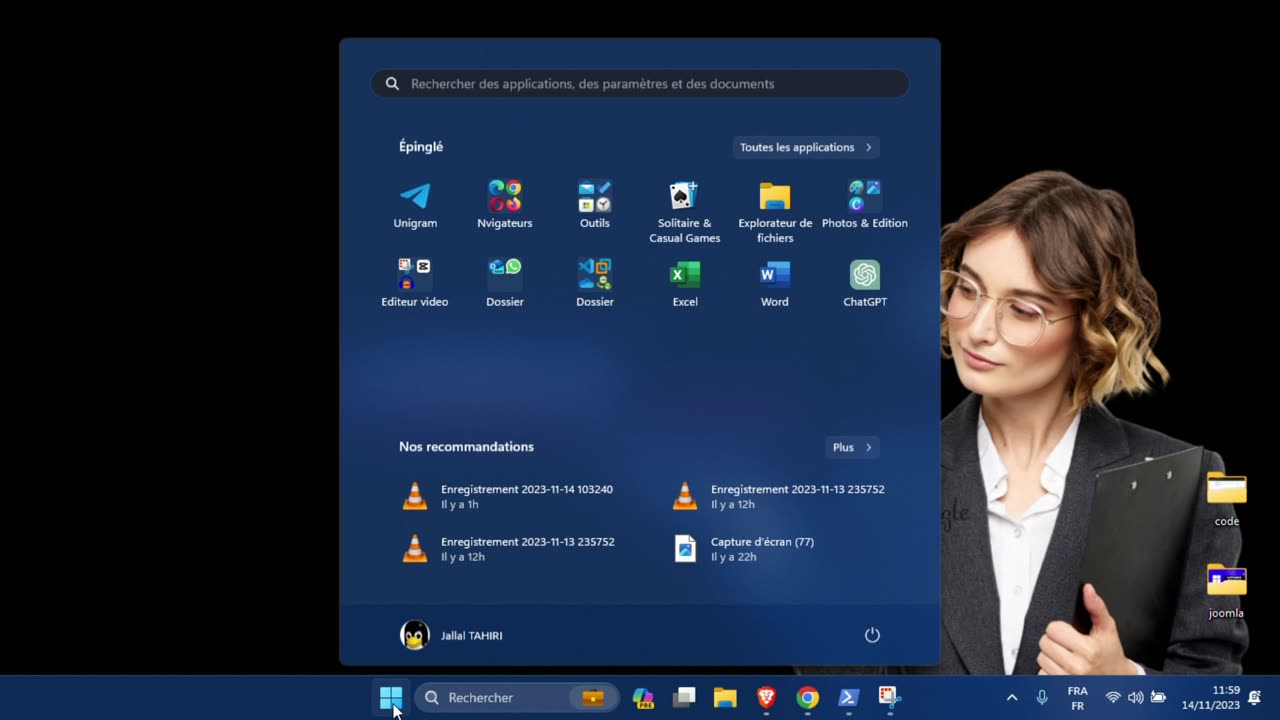1280x720 pixels.
Task: Open the Photos & Edition folder
Action: click(865, 205)
